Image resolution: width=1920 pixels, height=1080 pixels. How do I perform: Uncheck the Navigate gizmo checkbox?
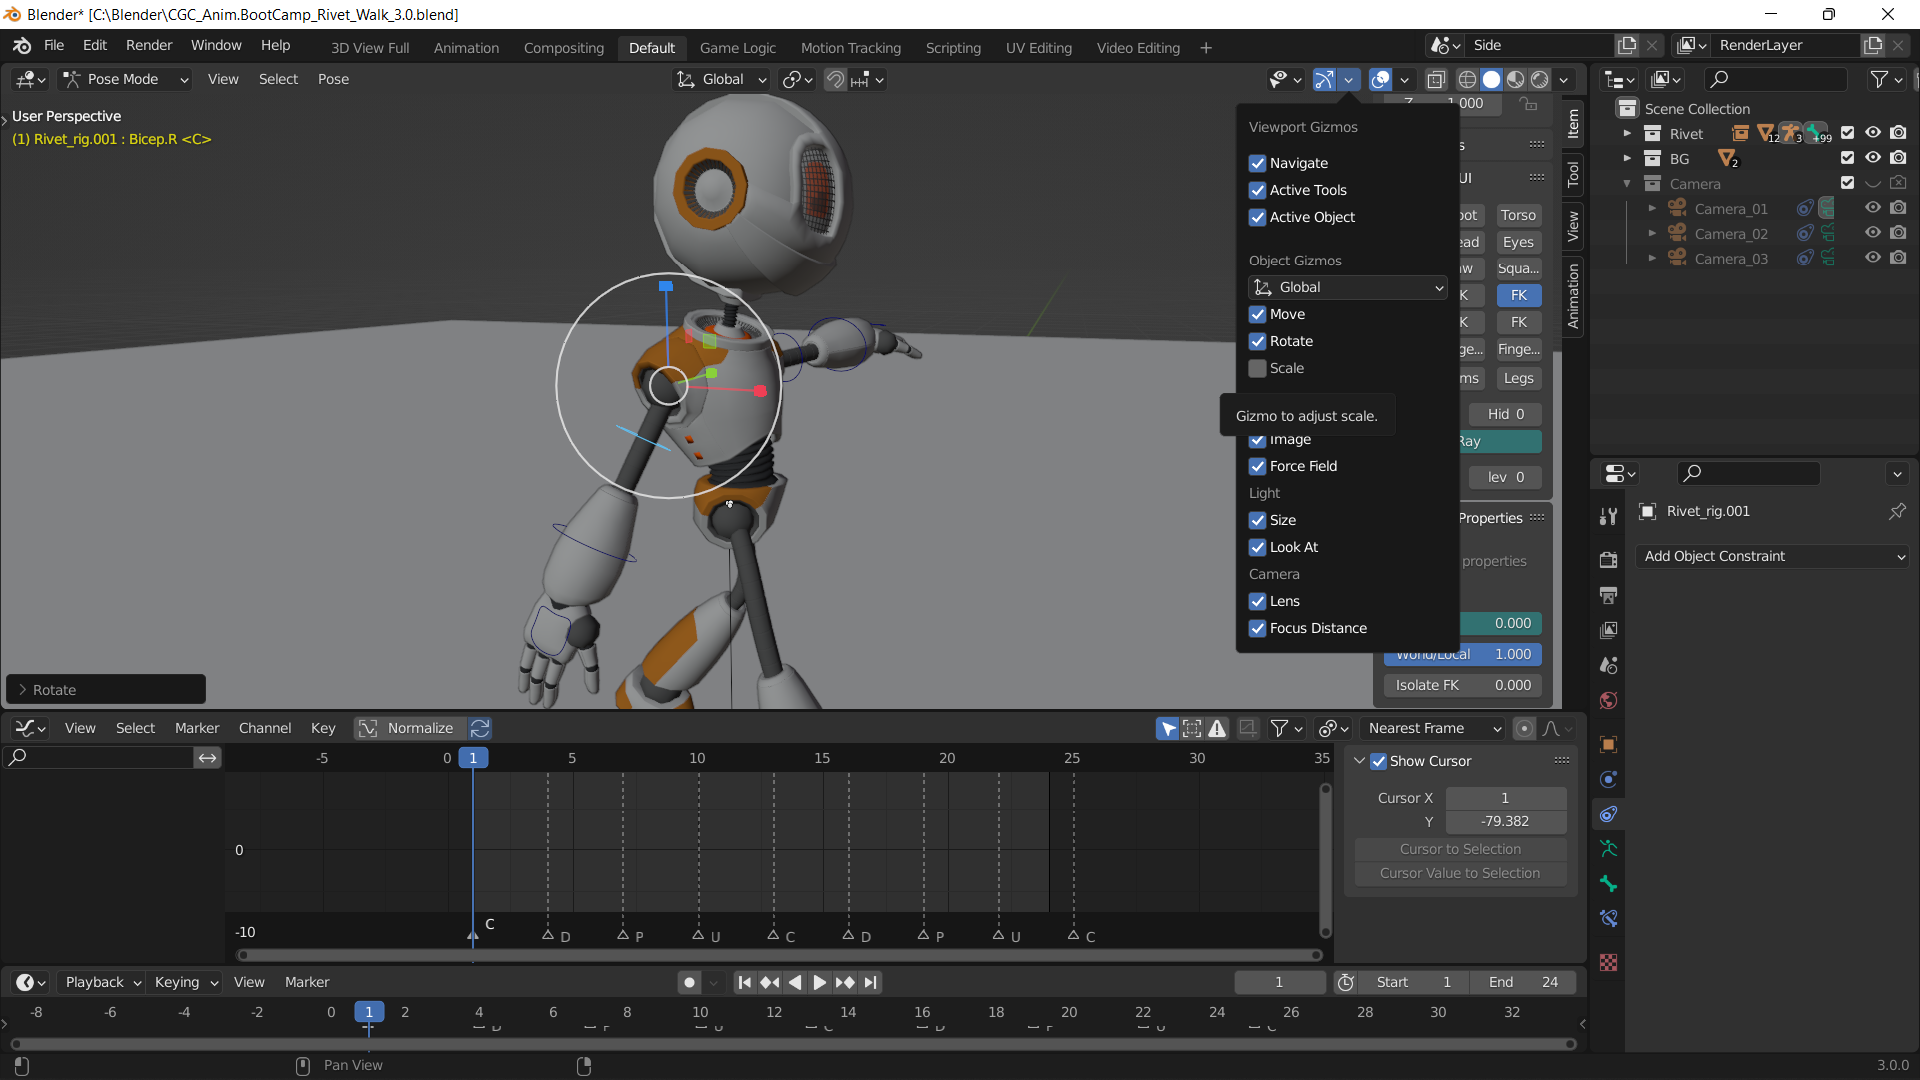pos(1258,164)
